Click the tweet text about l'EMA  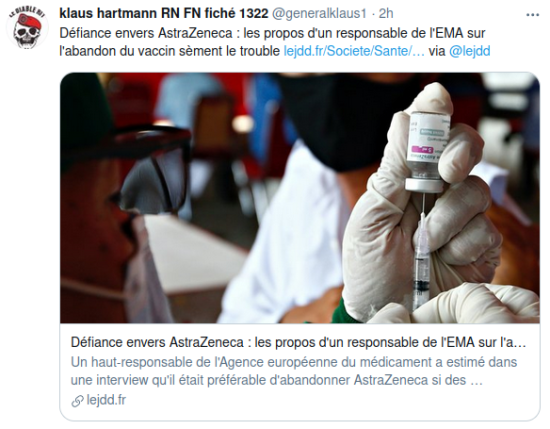pyautogui.click(x=272, y=33)
